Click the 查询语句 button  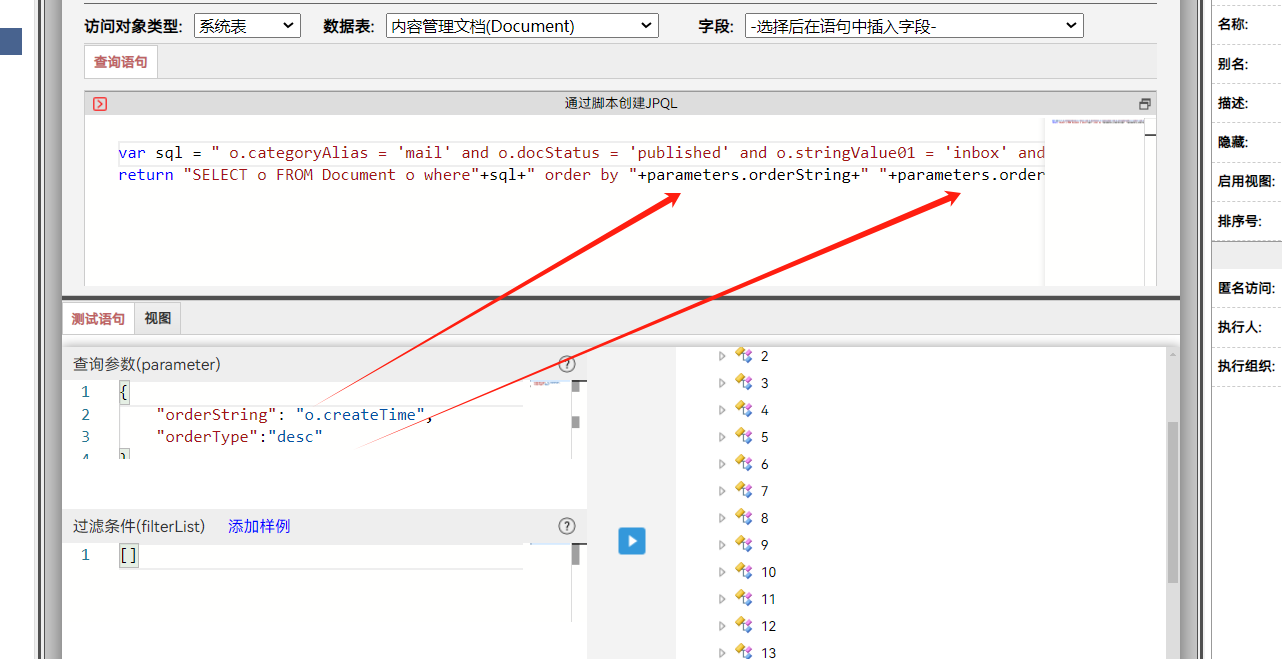[x=120, y=61]
